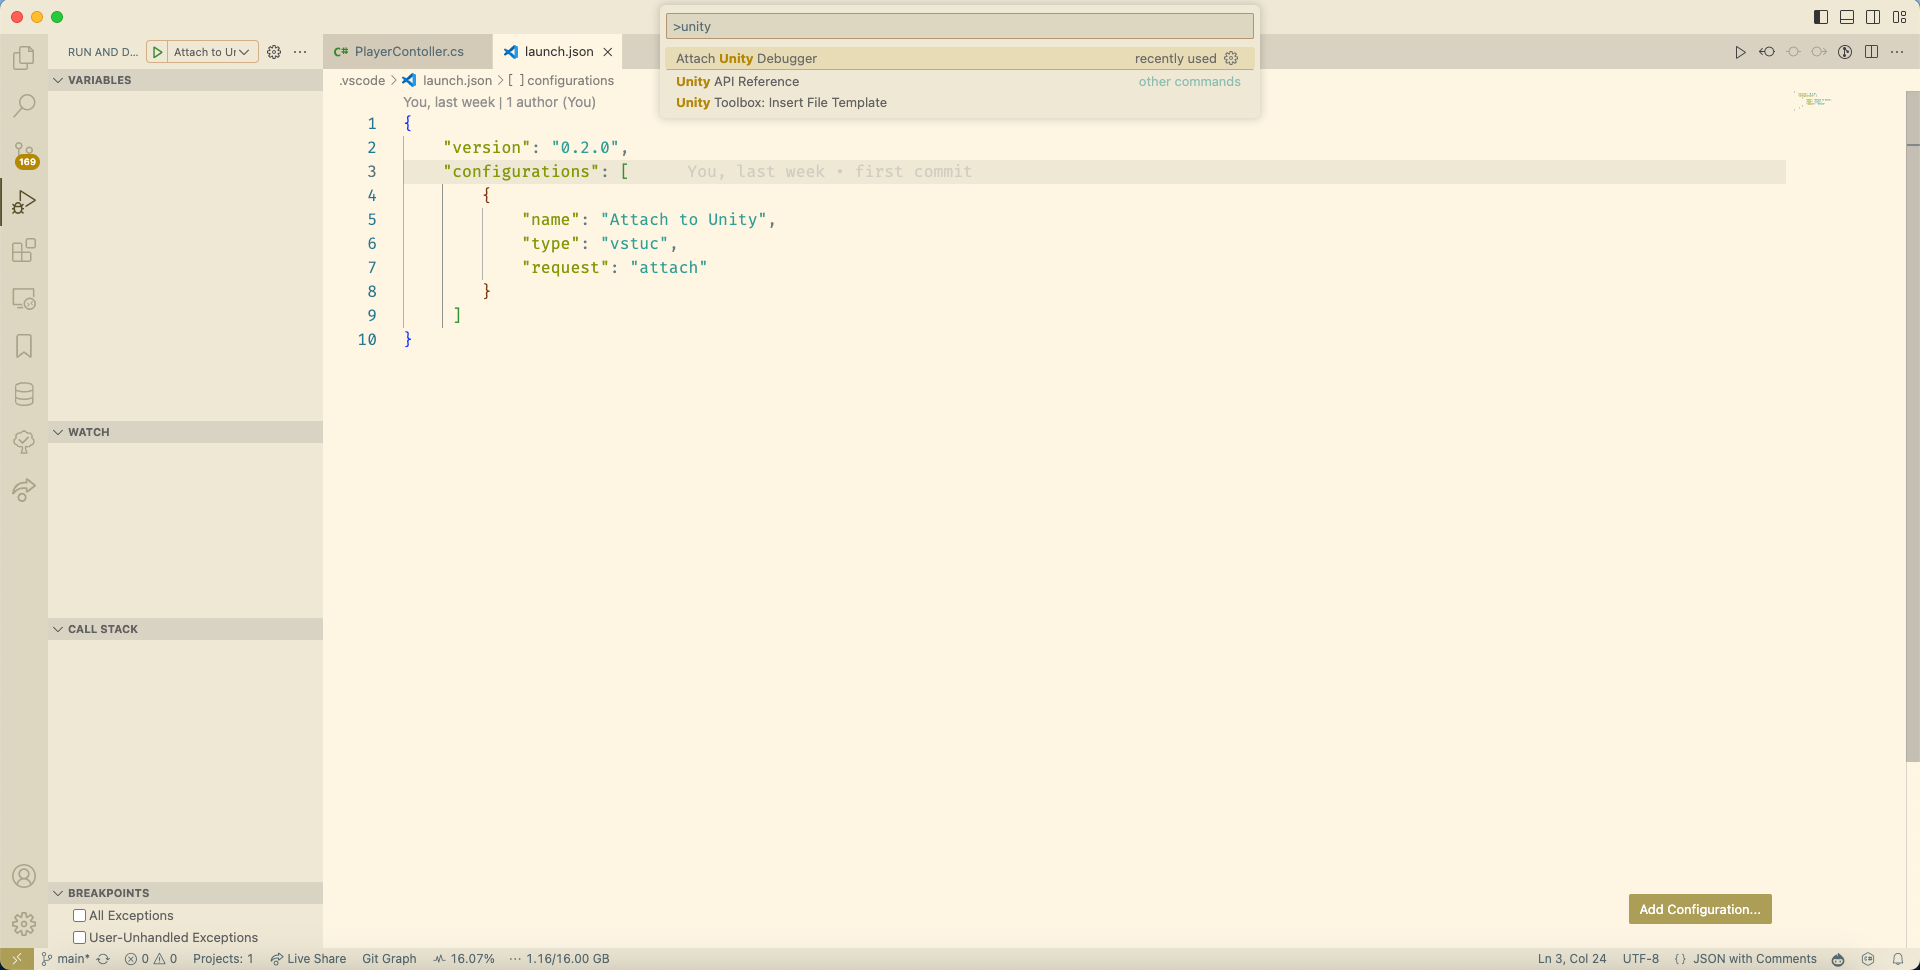Open the Database view icon
Viewport: 1920px width, 970px height.
tap(24, 394)
